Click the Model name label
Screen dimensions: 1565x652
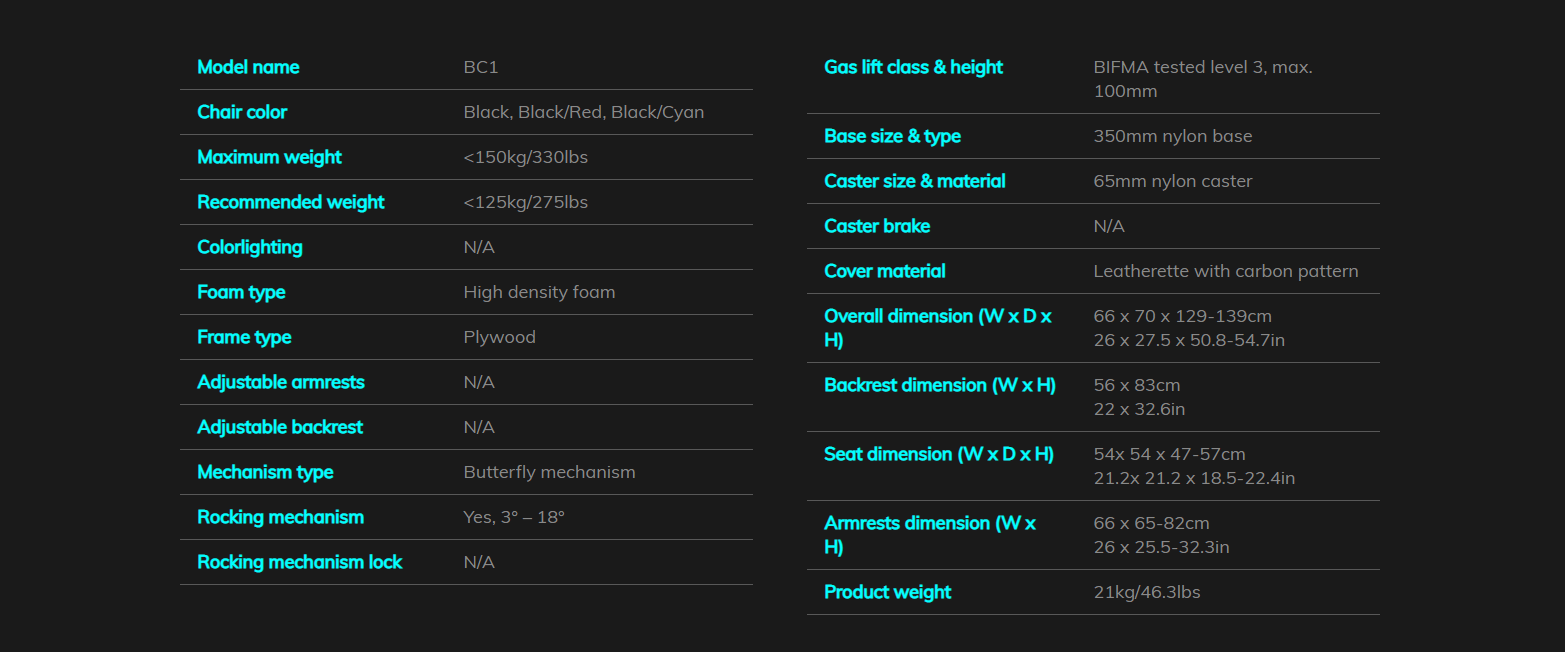[x=248, y=67]
